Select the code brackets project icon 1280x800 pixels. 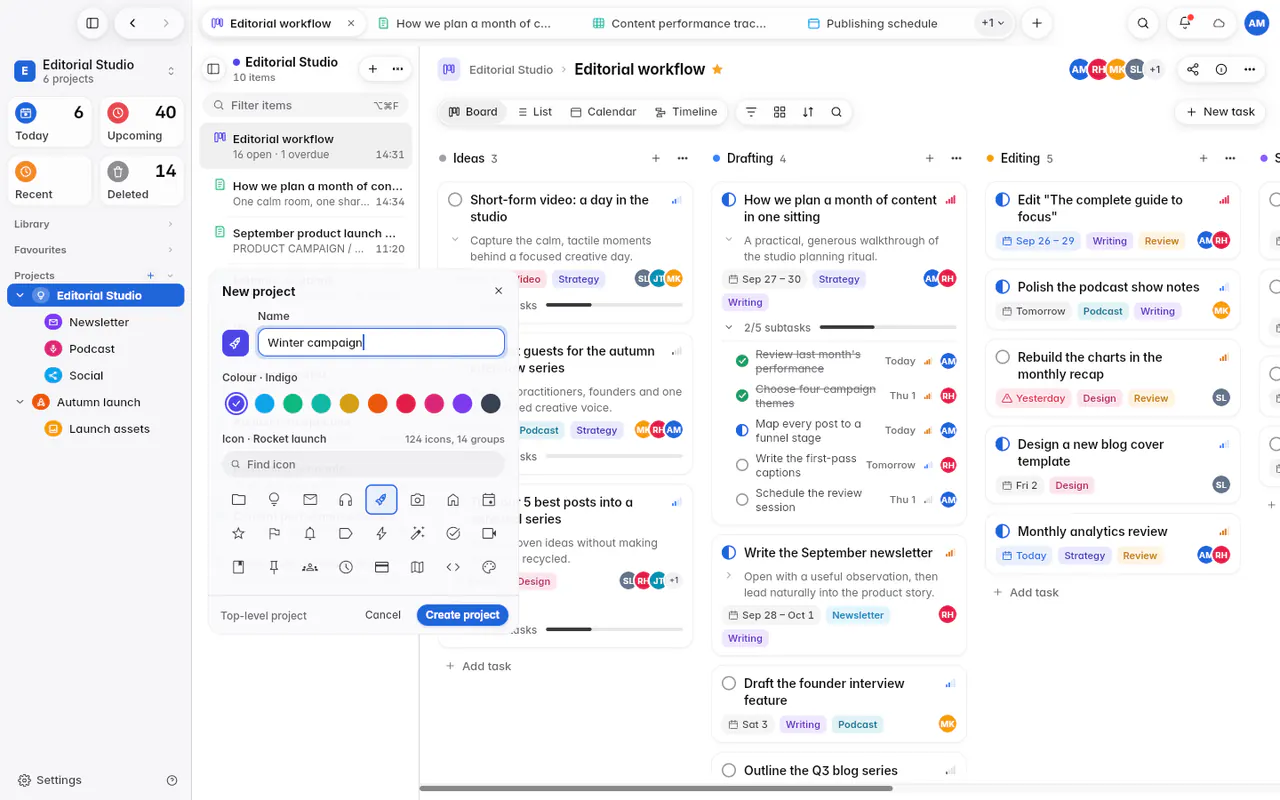[x=453, y=567]
